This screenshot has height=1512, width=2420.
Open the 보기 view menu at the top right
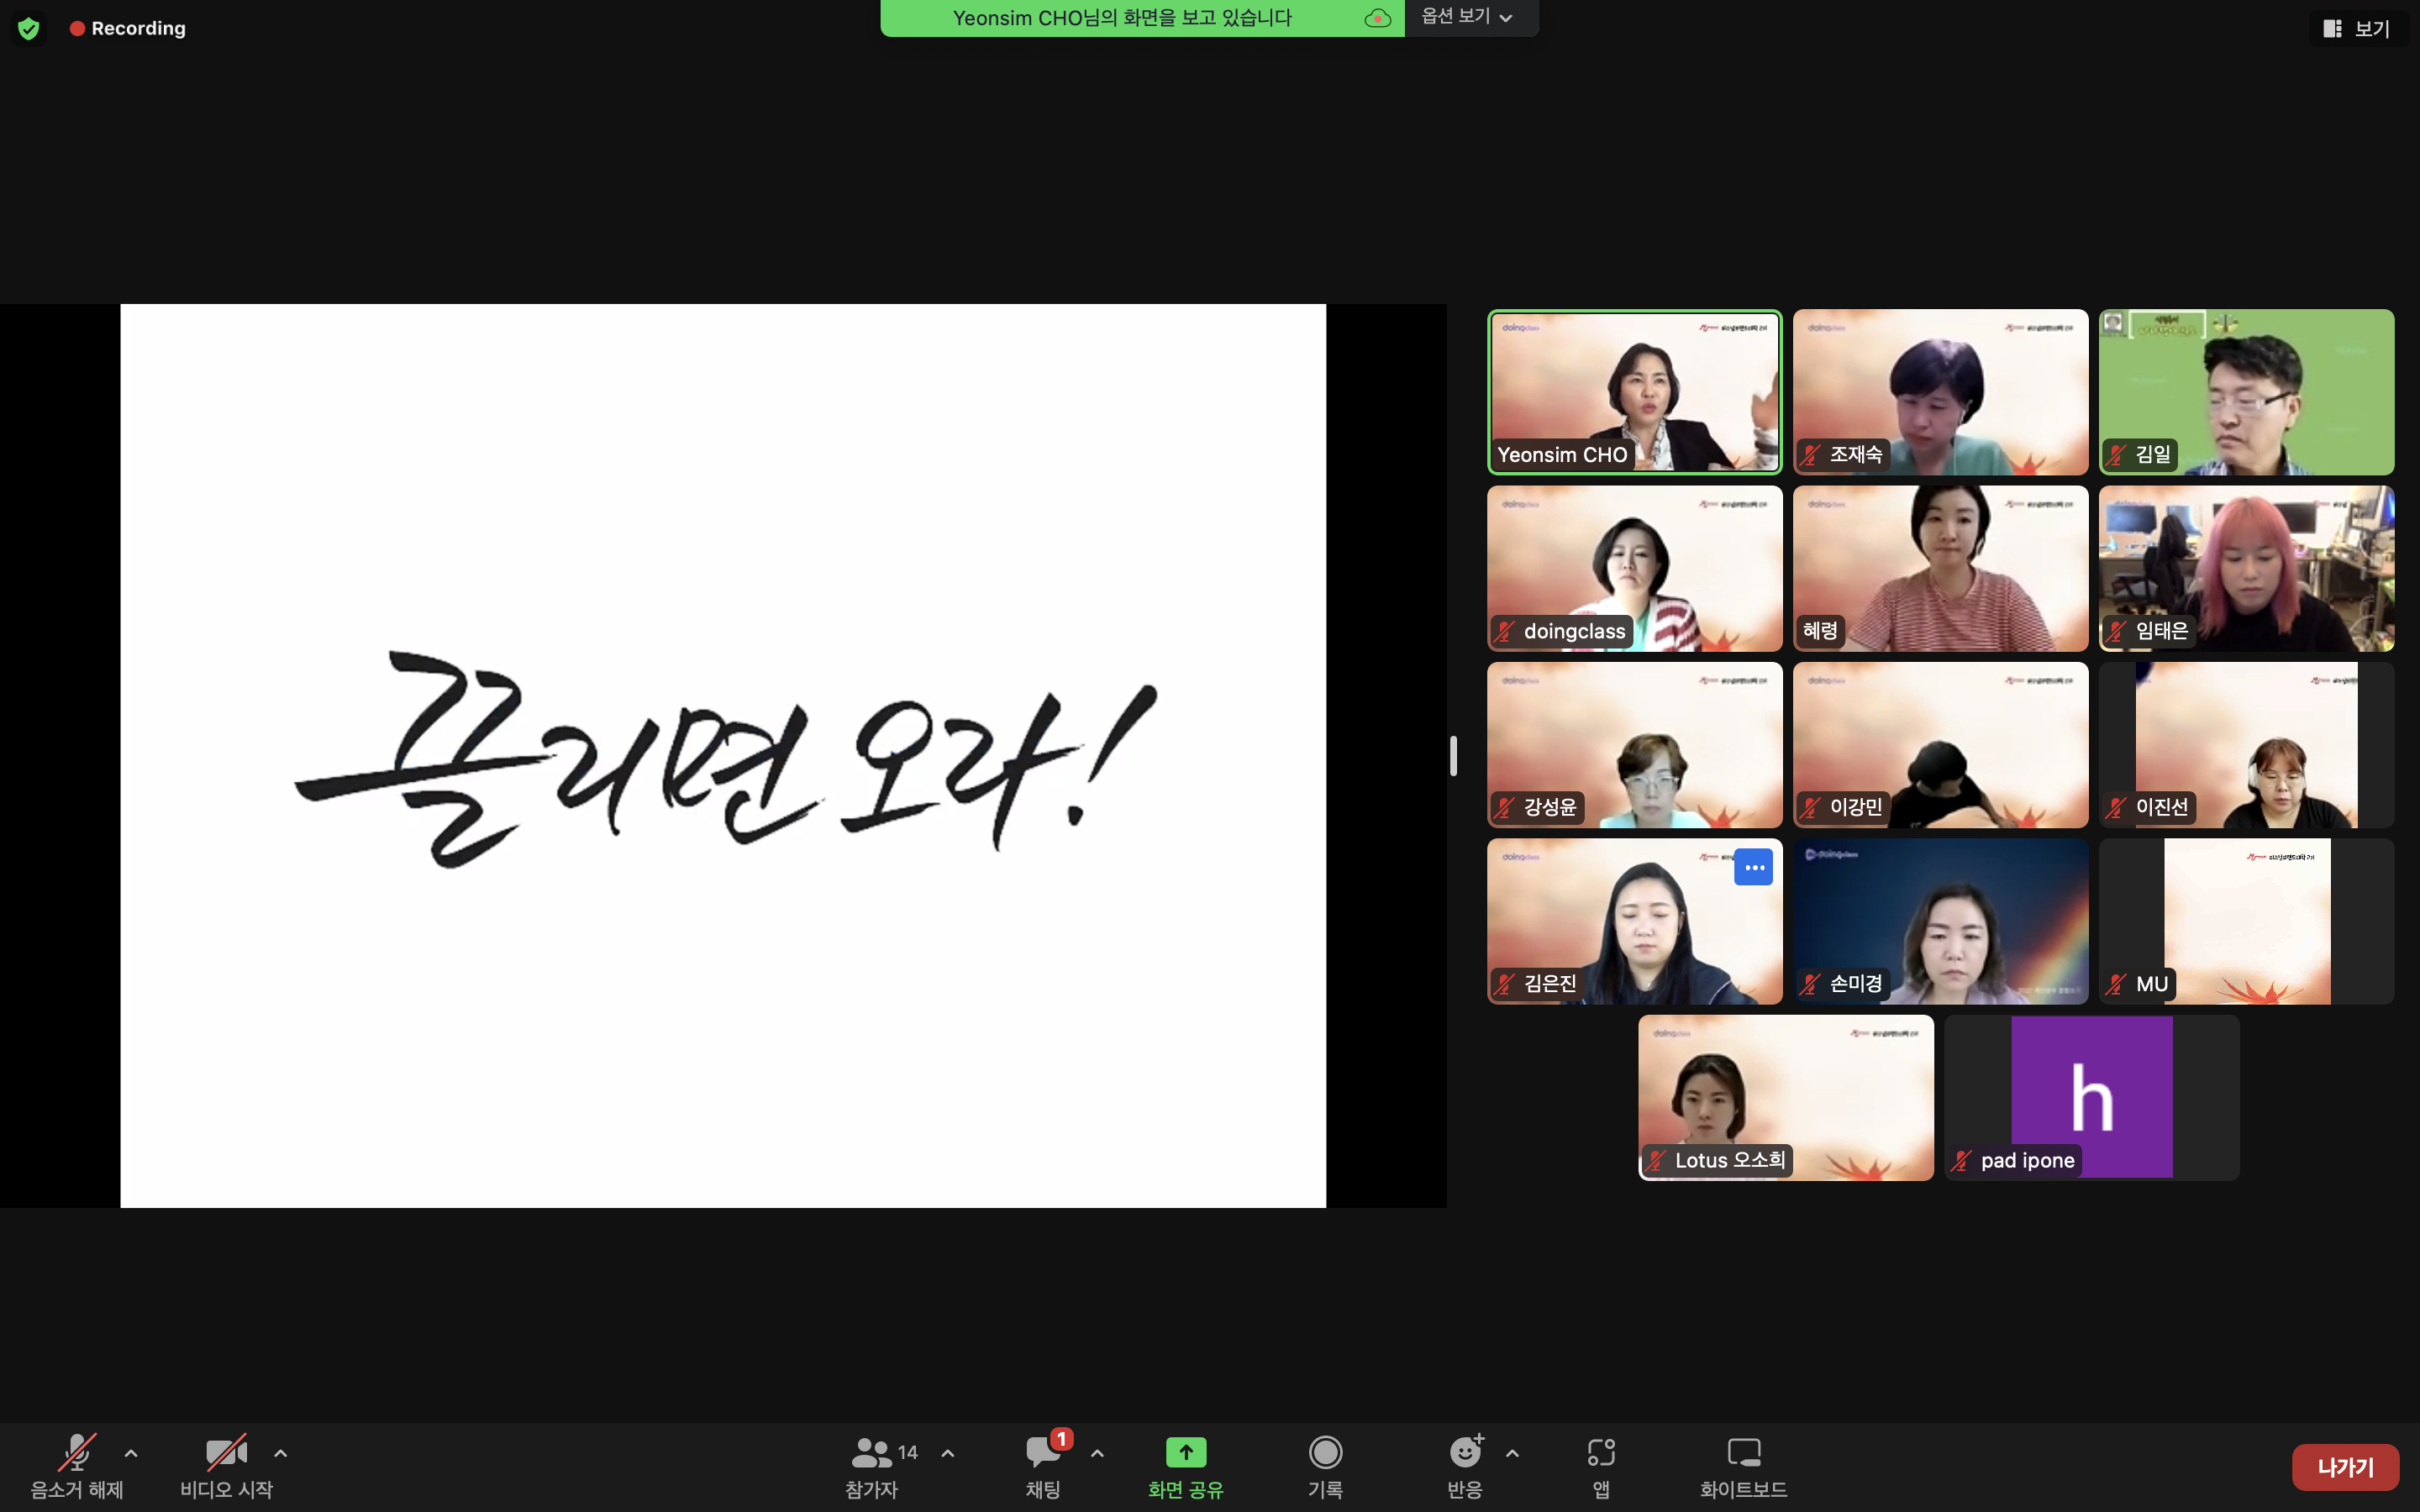point(2357,29)
